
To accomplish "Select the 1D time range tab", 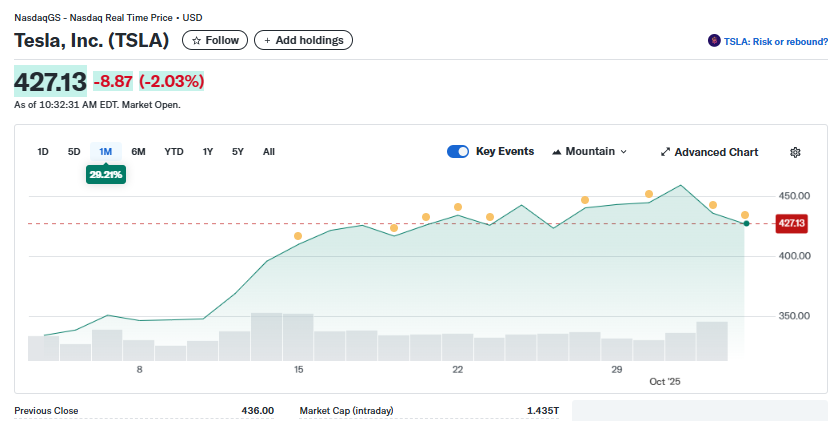I will [x=43, y=152].
